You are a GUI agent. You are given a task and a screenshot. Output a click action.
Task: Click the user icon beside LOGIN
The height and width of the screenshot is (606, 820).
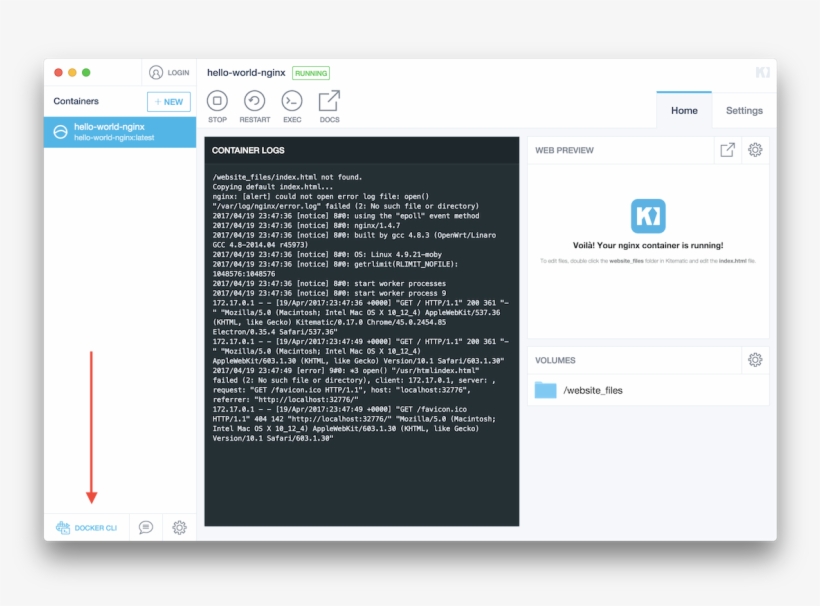pyautogui.click(x=155, y=72)
